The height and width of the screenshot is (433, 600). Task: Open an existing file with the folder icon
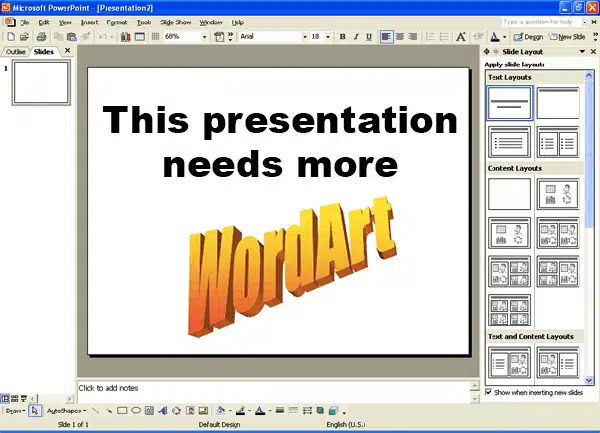pos(24,37)
